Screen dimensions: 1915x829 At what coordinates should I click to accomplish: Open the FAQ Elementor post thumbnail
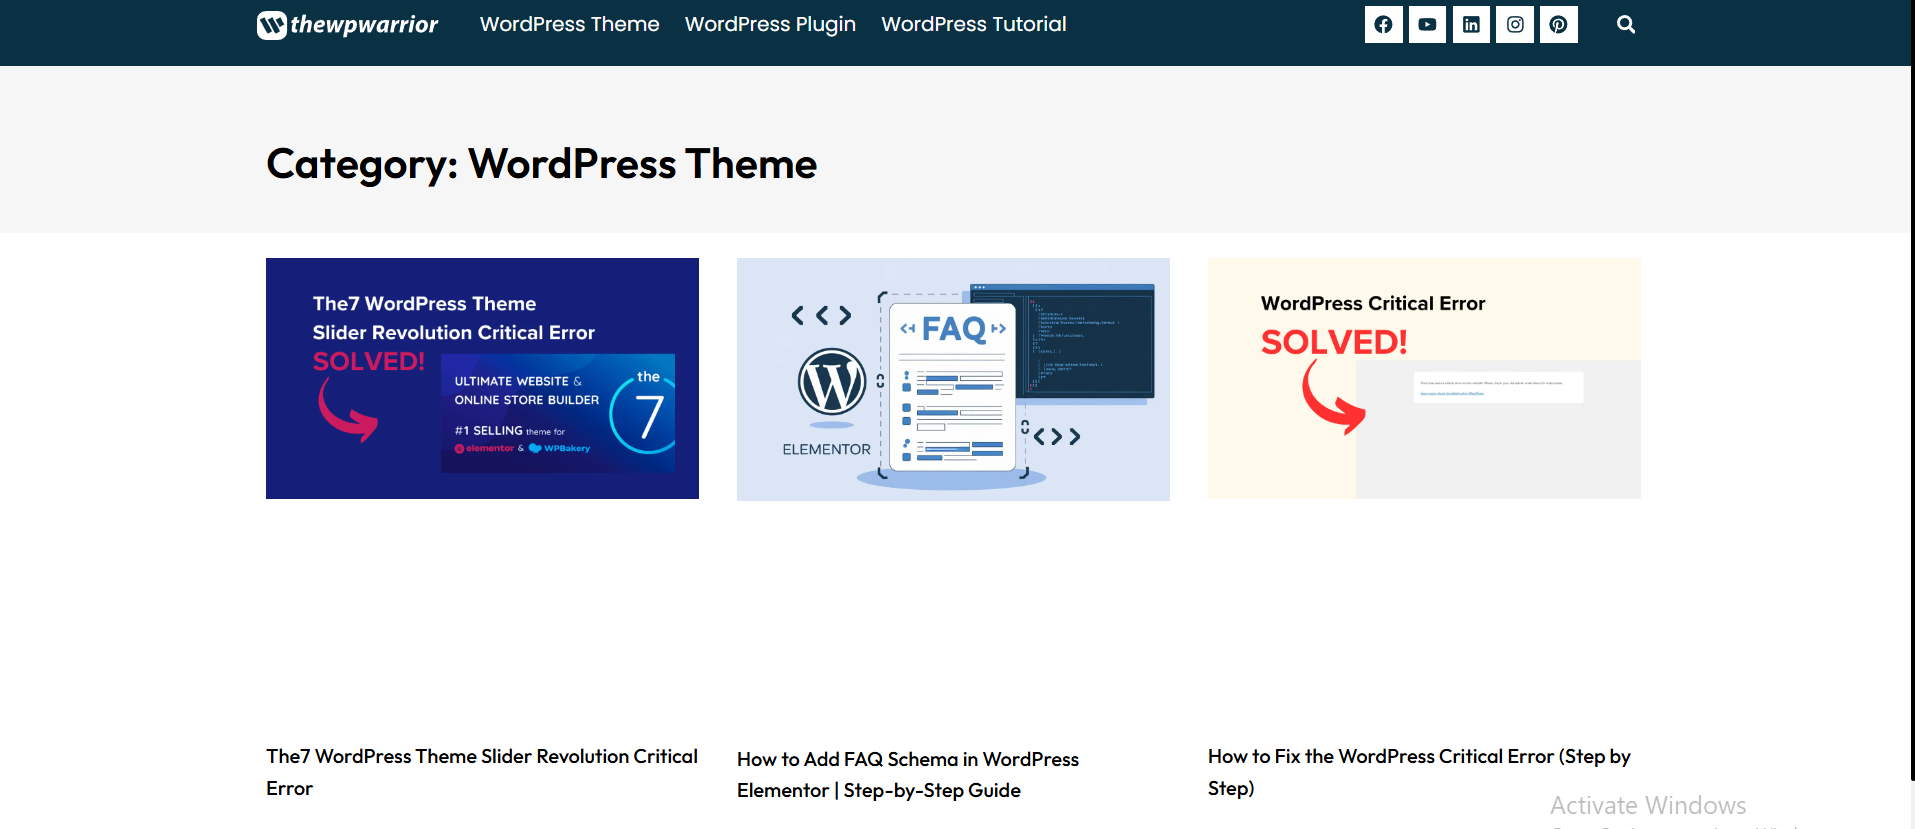click(953, 379)
